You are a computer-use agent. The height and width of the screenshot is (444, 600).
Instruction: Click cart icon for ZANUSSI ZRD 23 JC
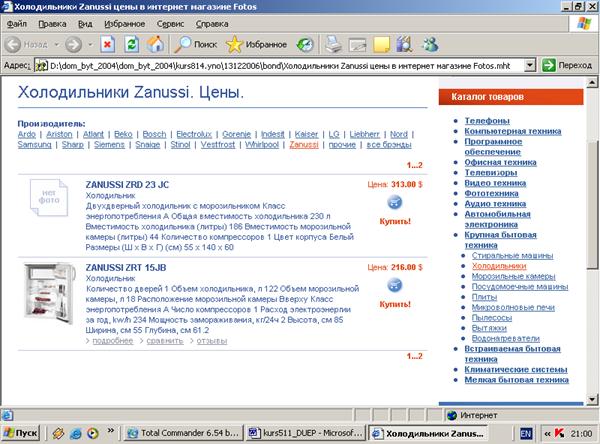(393, 202)
